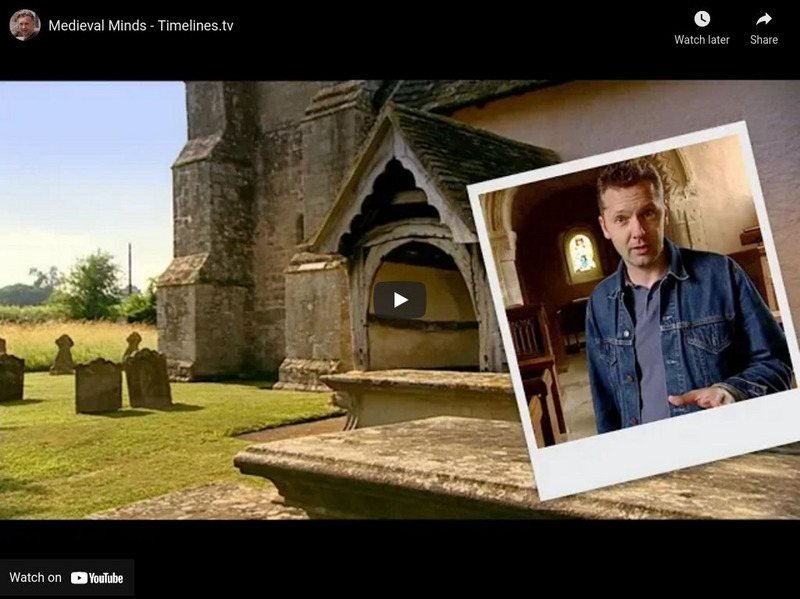Image resolution: width=800 pixels, height=599 pixels.
Task: Click the 'Watch on' text in watermark
Action: click(x=35, y=575)
